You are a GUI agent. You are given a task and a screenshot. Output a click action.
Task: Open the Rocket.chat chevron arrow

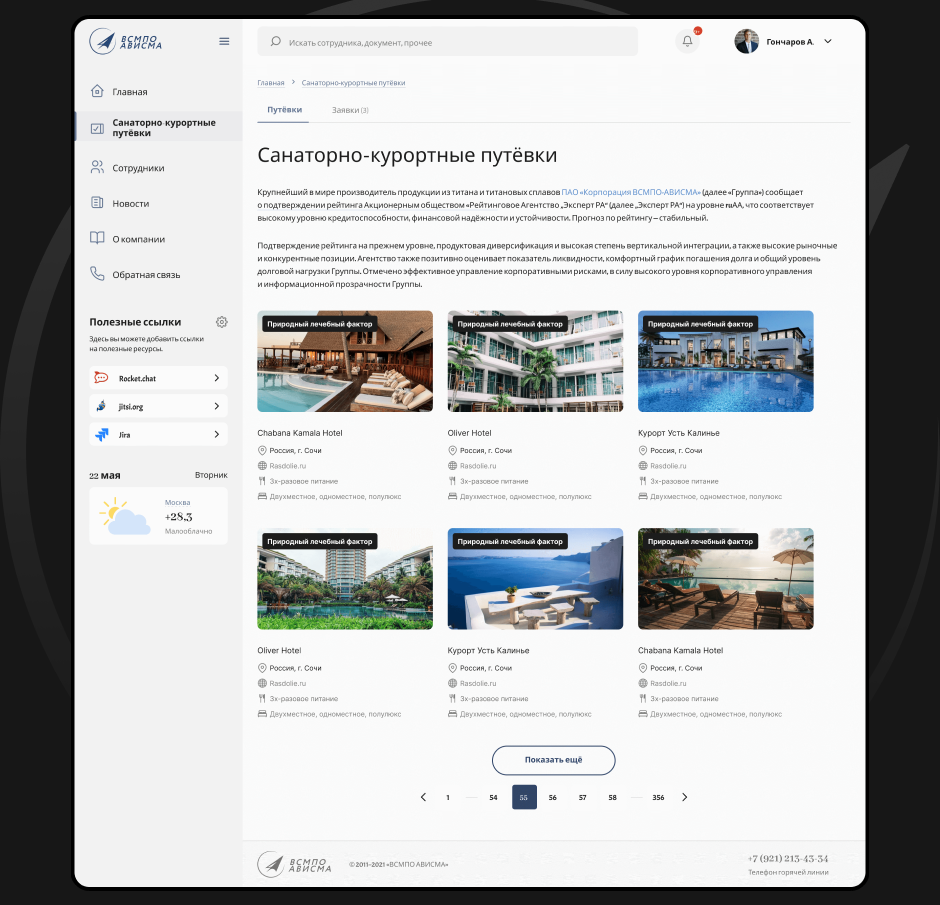click(x=216, y=378)
